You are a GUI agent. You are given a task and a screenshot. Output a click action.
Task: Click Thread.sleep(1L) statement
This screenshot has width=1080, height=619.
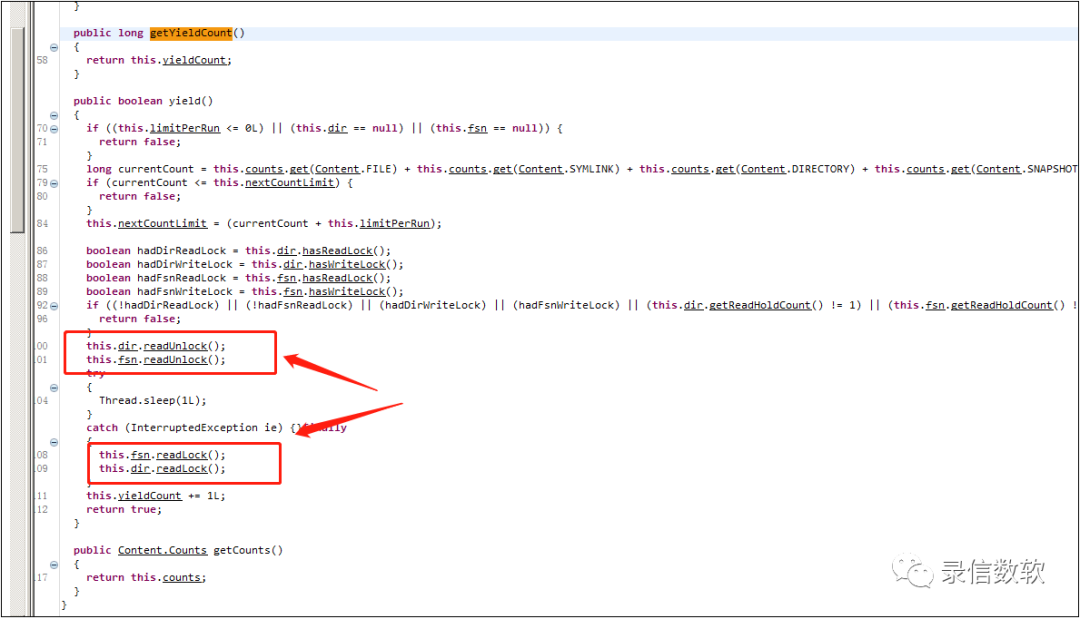(152, 401)
